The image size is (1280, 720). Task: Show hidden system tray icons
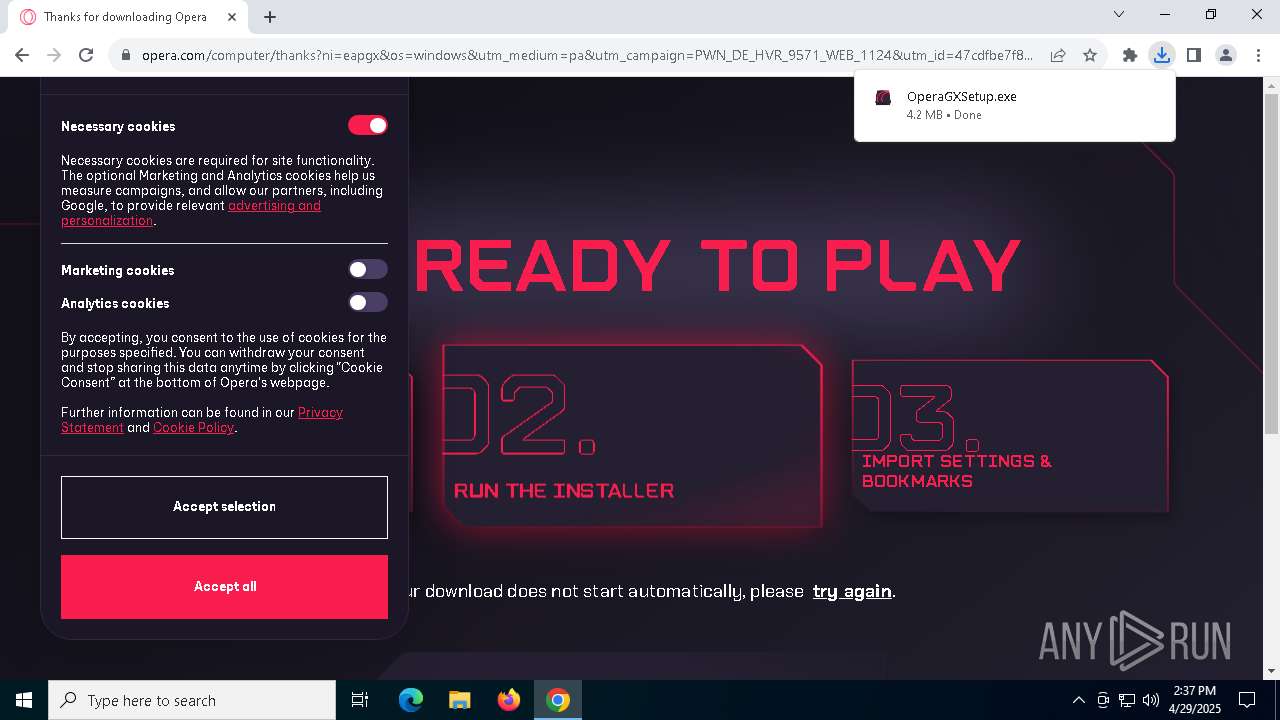tap(1078, 700)
